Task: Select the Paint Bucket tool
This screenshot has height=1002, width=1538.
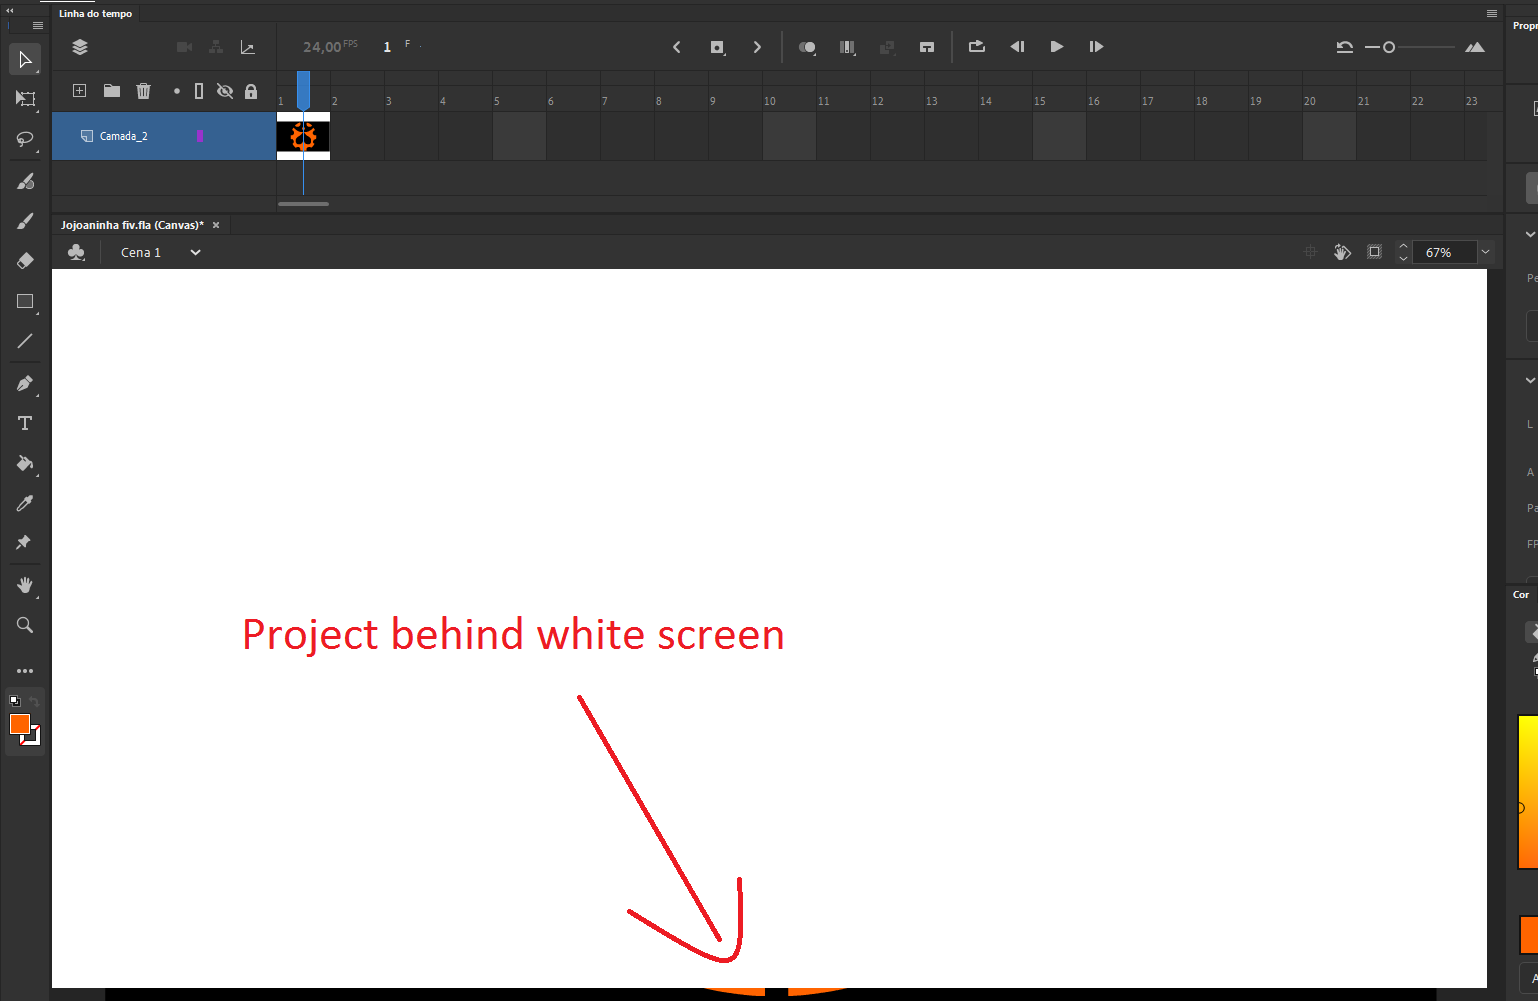Action: tap(25, 464)
